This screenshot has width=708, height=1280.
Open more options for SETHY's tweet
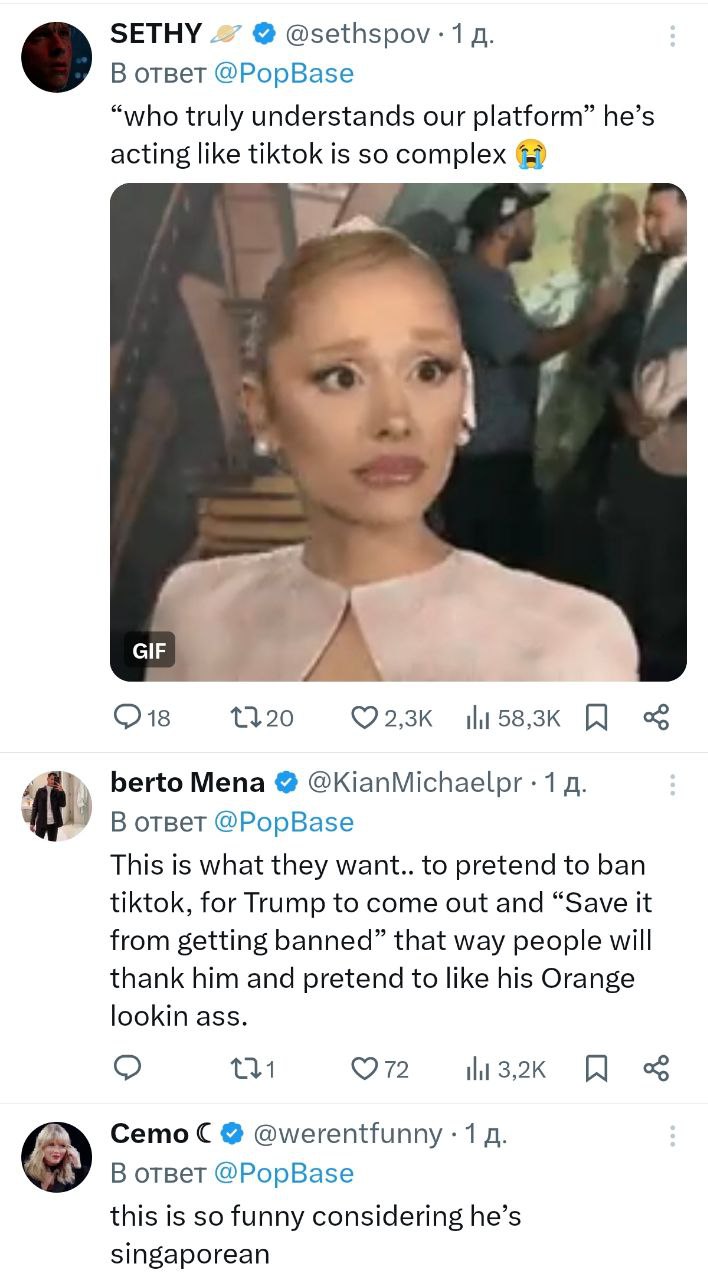coord(672,36)
